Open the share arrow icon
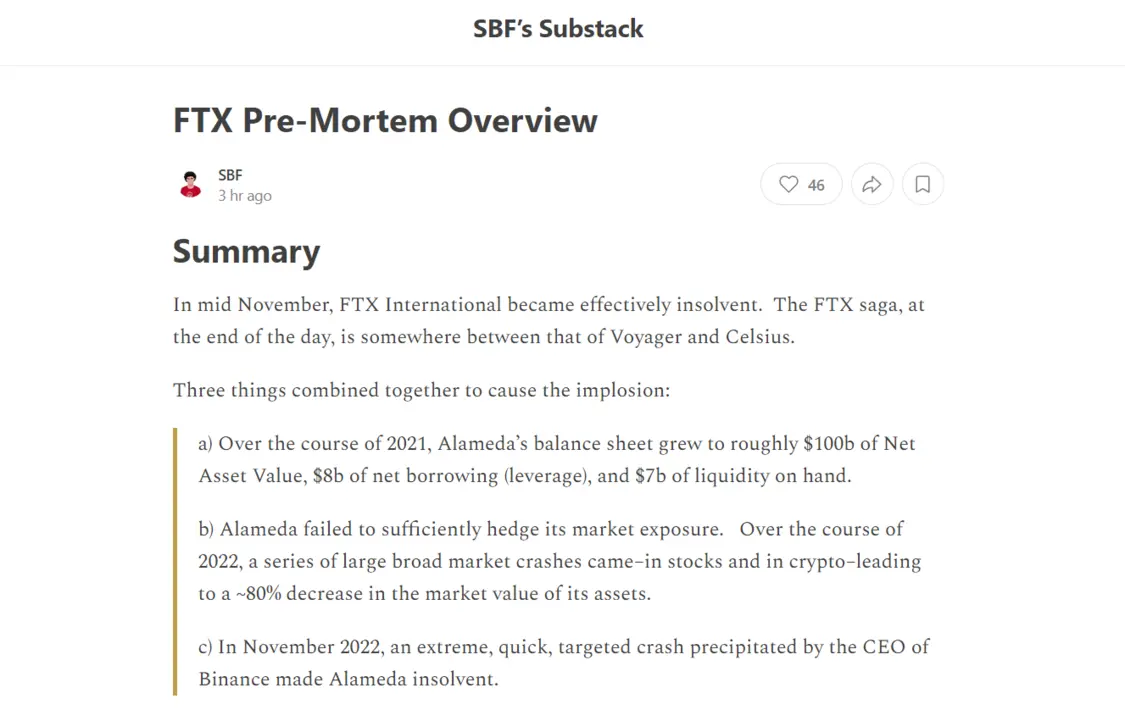 click(872, 184)
